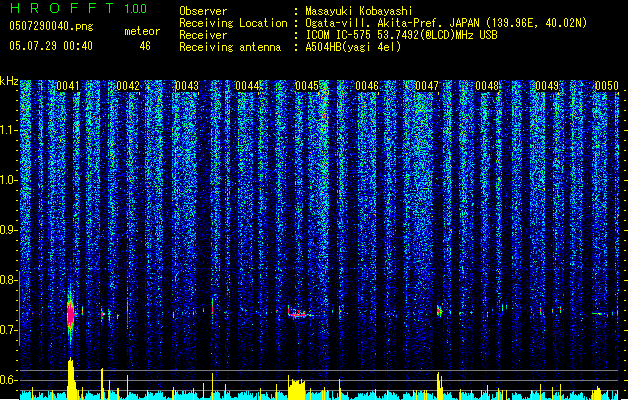629x400 pixels.
Task: Click the 0047 time marker
Action: pos(427,86)
